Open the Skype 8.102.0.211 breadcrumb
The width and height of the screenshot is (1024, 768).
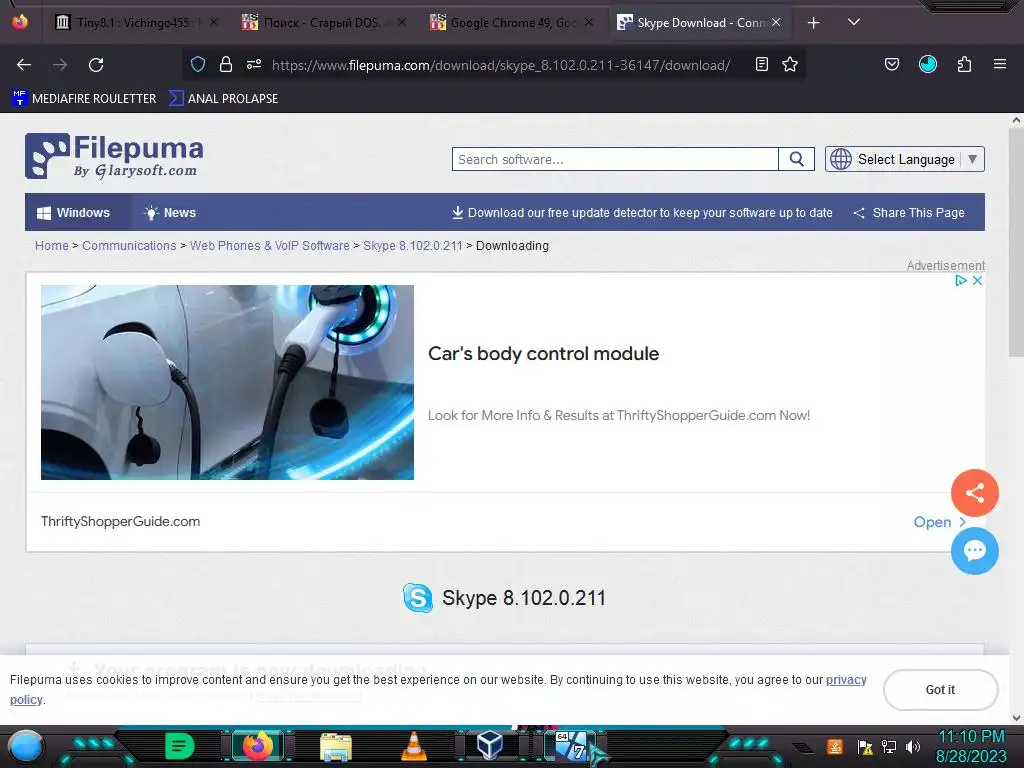(x=412, y=246)
